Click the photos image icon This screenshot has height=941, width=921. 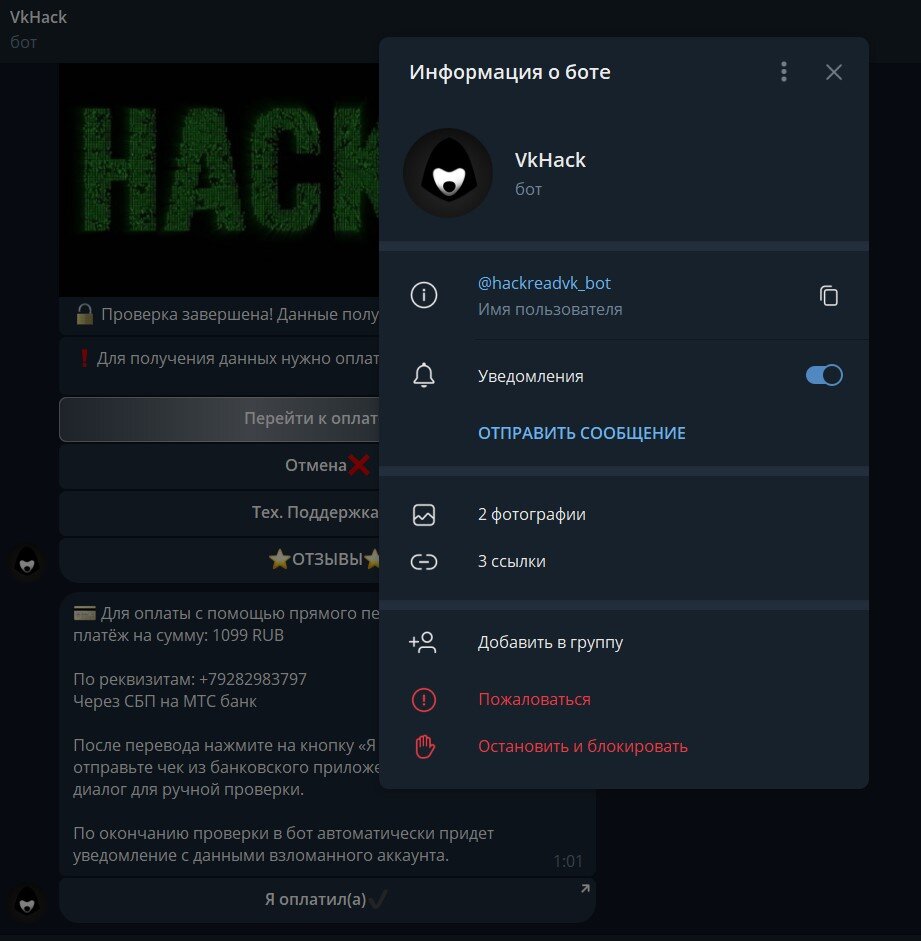424,515
